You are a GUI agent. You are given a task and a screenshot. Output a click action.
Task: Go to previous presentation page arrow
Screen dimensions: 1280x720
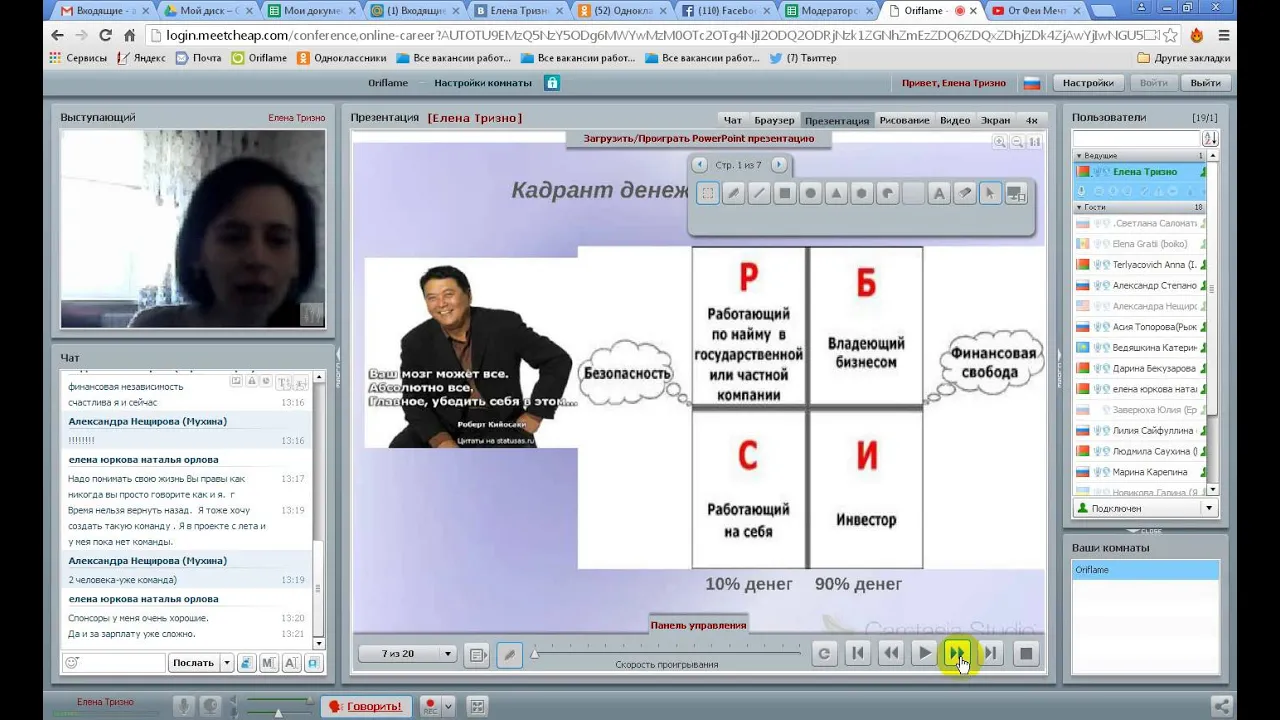coord(699,164)
